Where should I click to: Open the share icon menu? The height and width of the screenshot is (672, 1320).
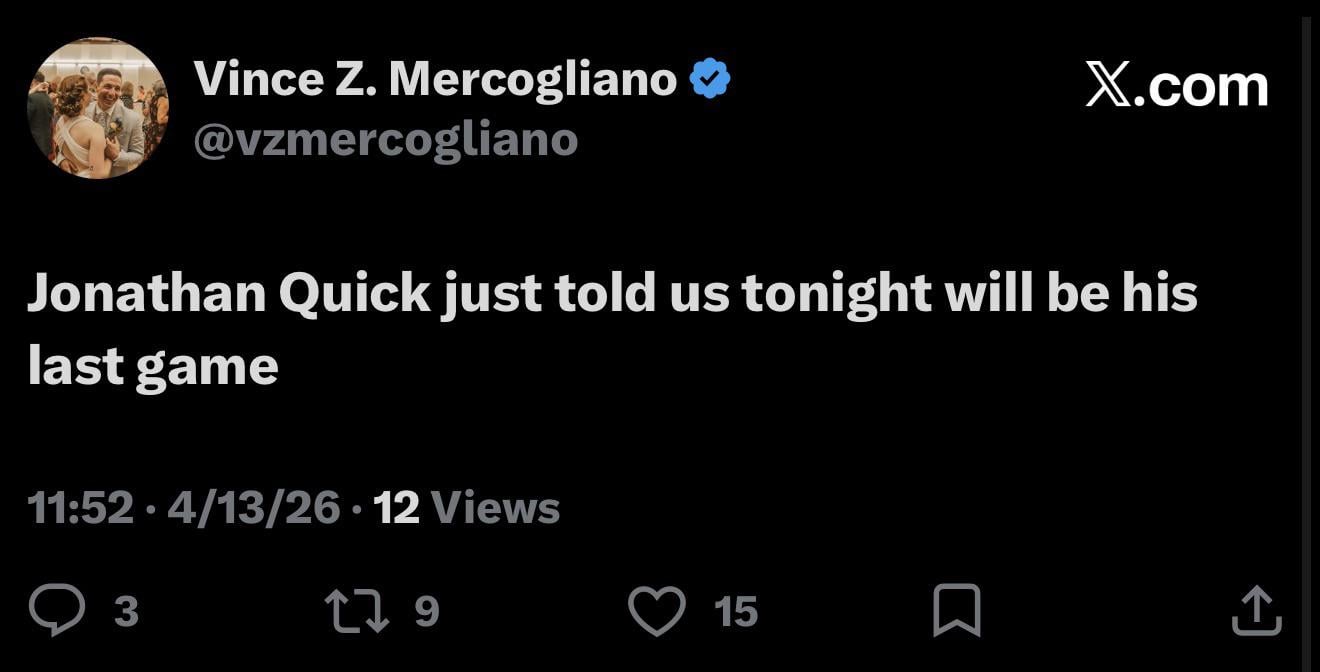(1256, 610)
